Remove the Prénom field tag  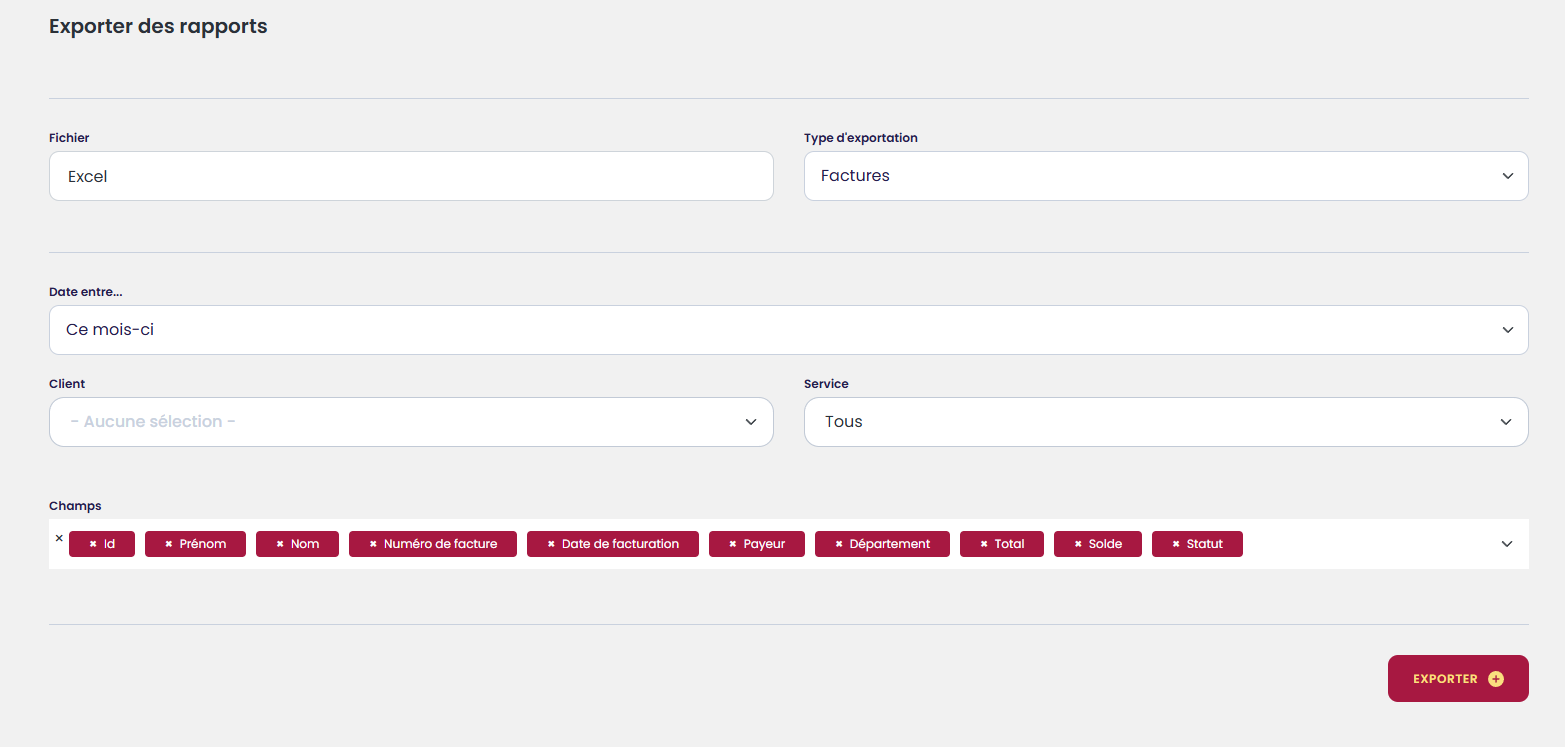pyautogui.click(x=169, y=544)
